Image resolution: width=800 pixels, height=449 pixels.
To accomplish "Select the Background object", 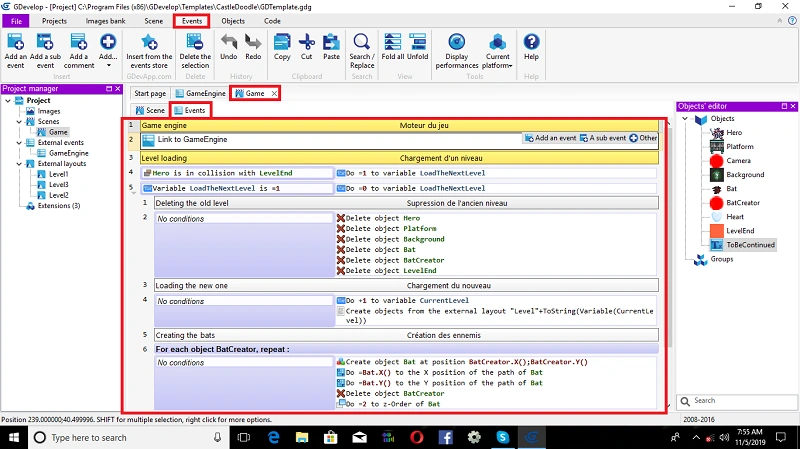I will coord(745,174).
